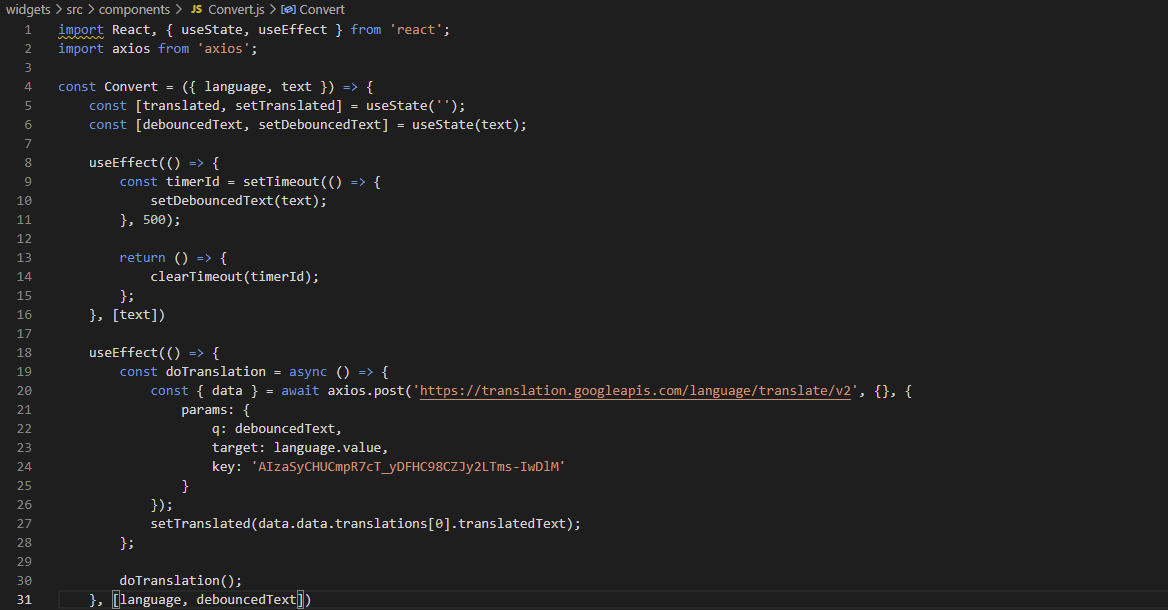Click the setTranslated call on line 27
The height and width of the screenshot is (610, 1168).
tap(200, 524)
